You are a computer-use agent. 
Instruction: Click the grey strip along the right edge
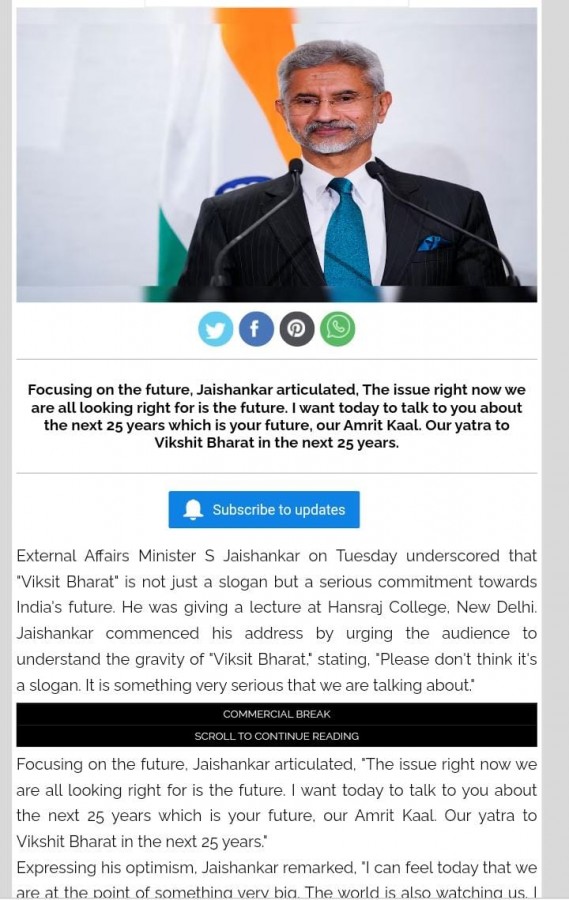tap(556, 450)
